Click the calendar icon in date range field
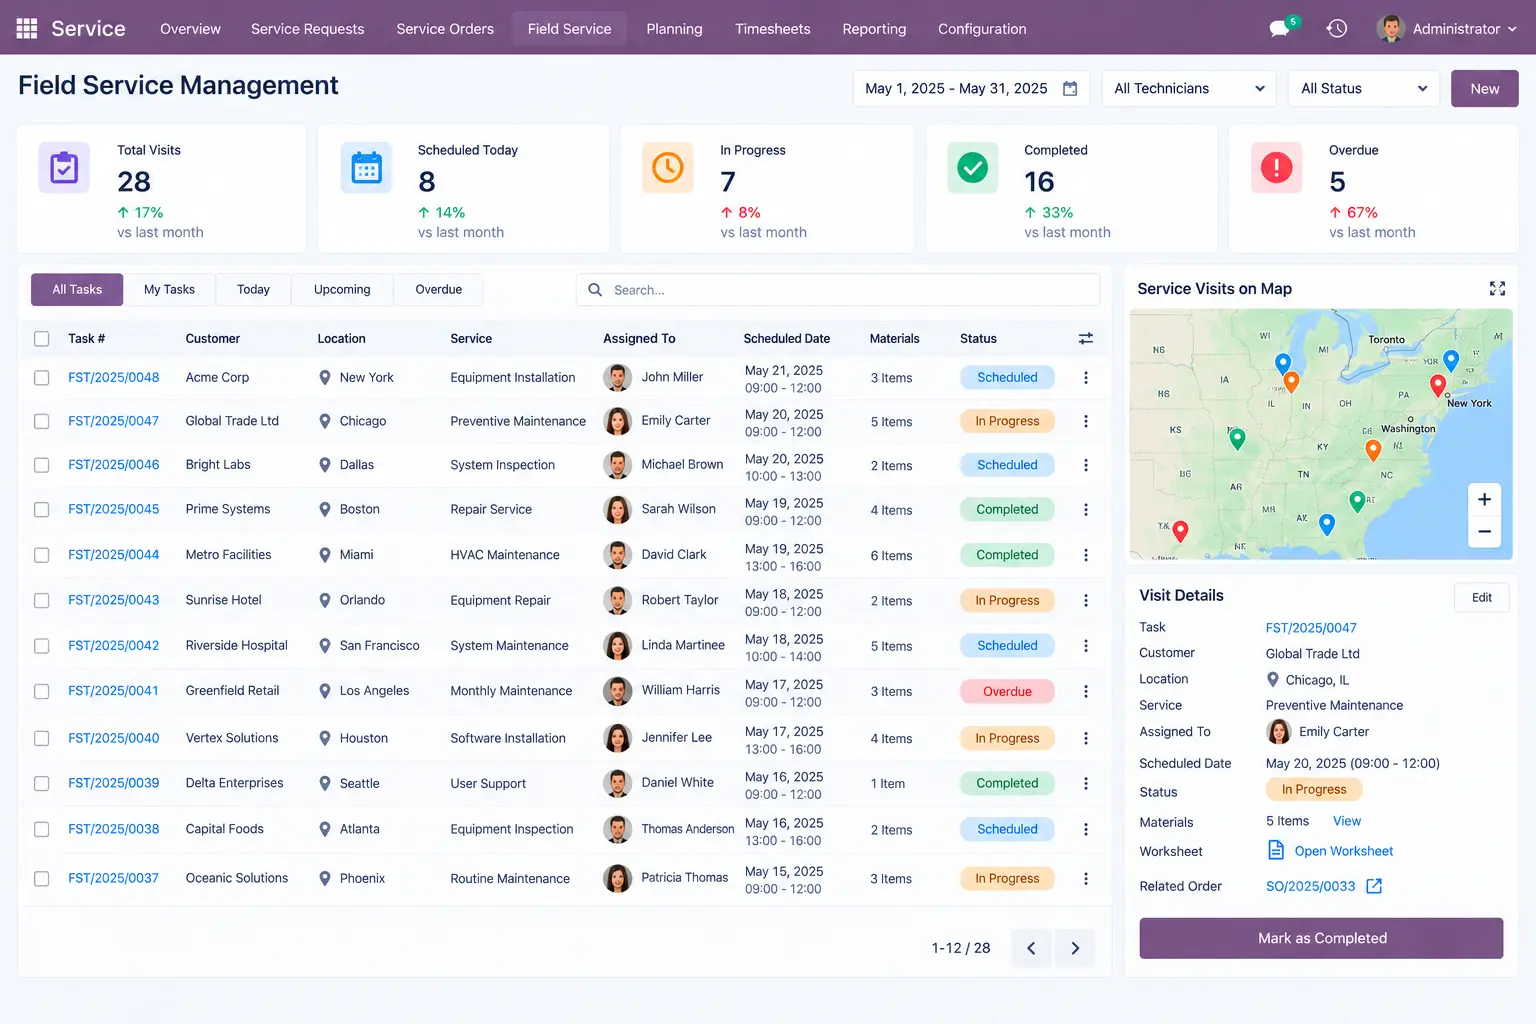 pyautogui.click(x=1070, y=88)
